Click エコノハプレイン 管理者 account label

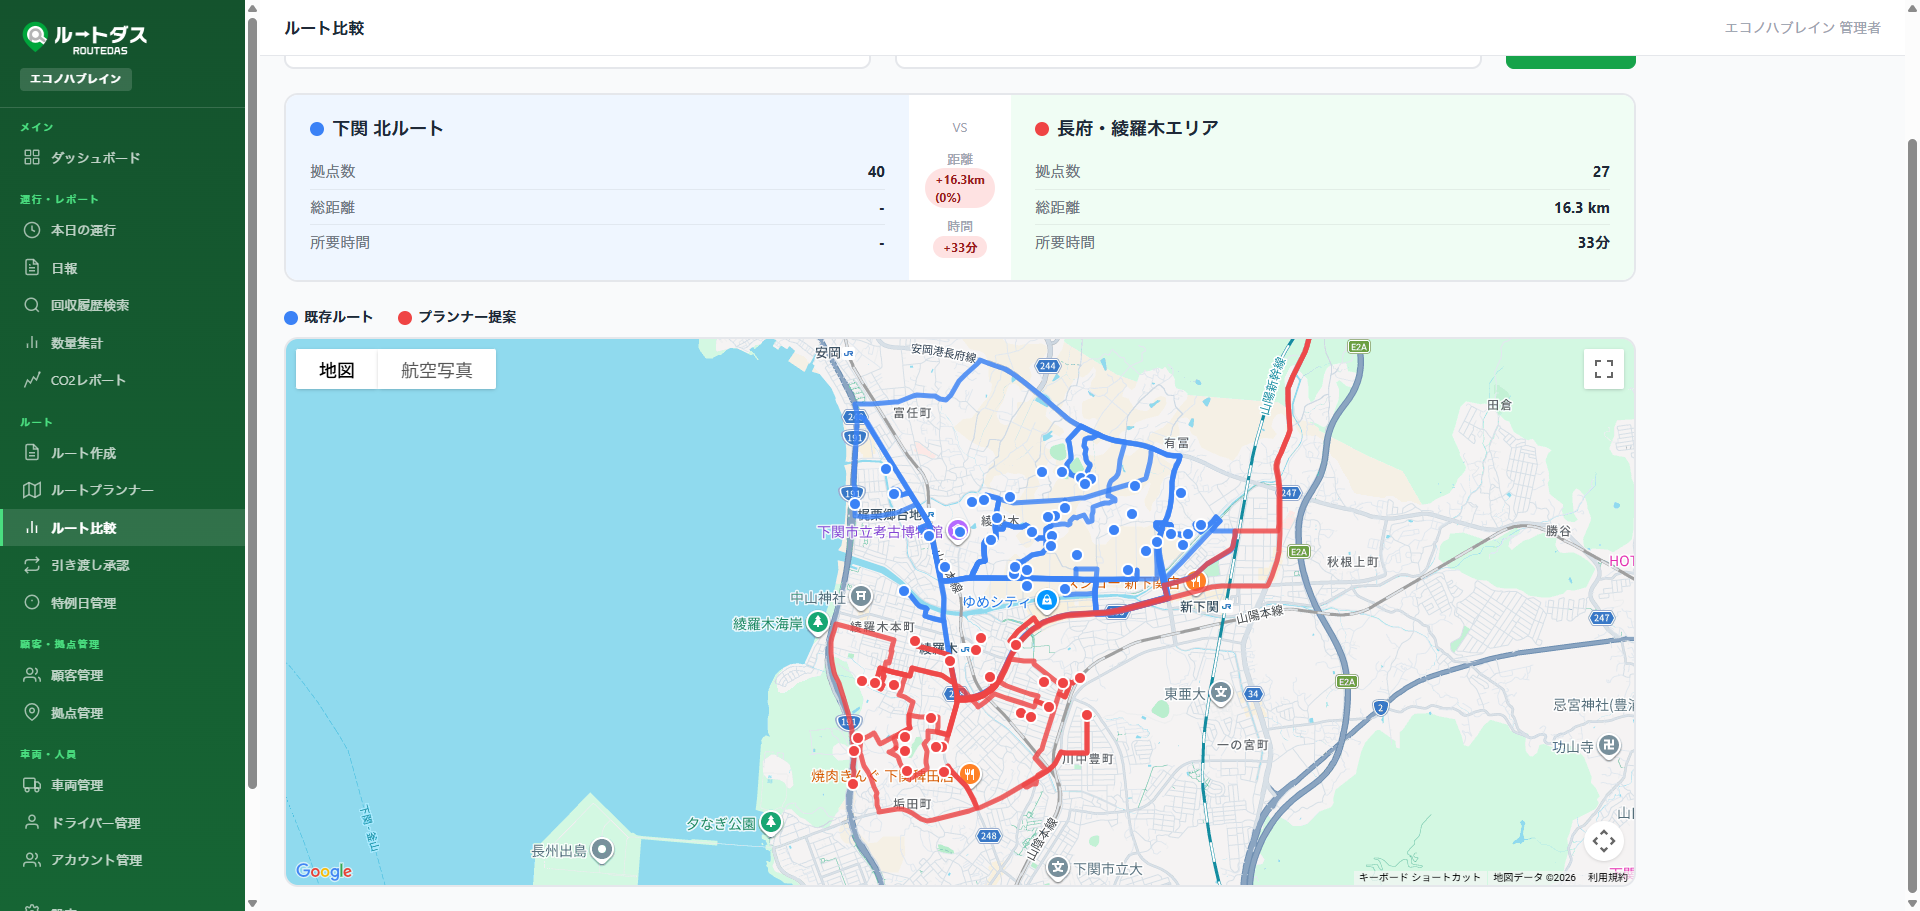(1802, 28)
